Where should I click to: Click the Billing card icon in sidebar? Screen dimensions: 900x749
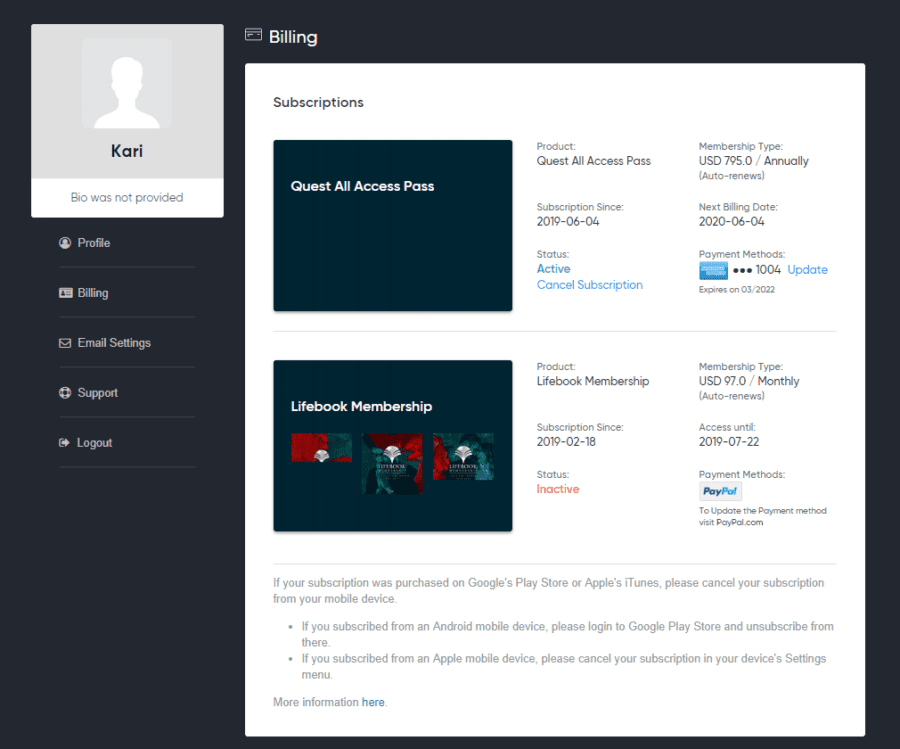pos(65,293)
